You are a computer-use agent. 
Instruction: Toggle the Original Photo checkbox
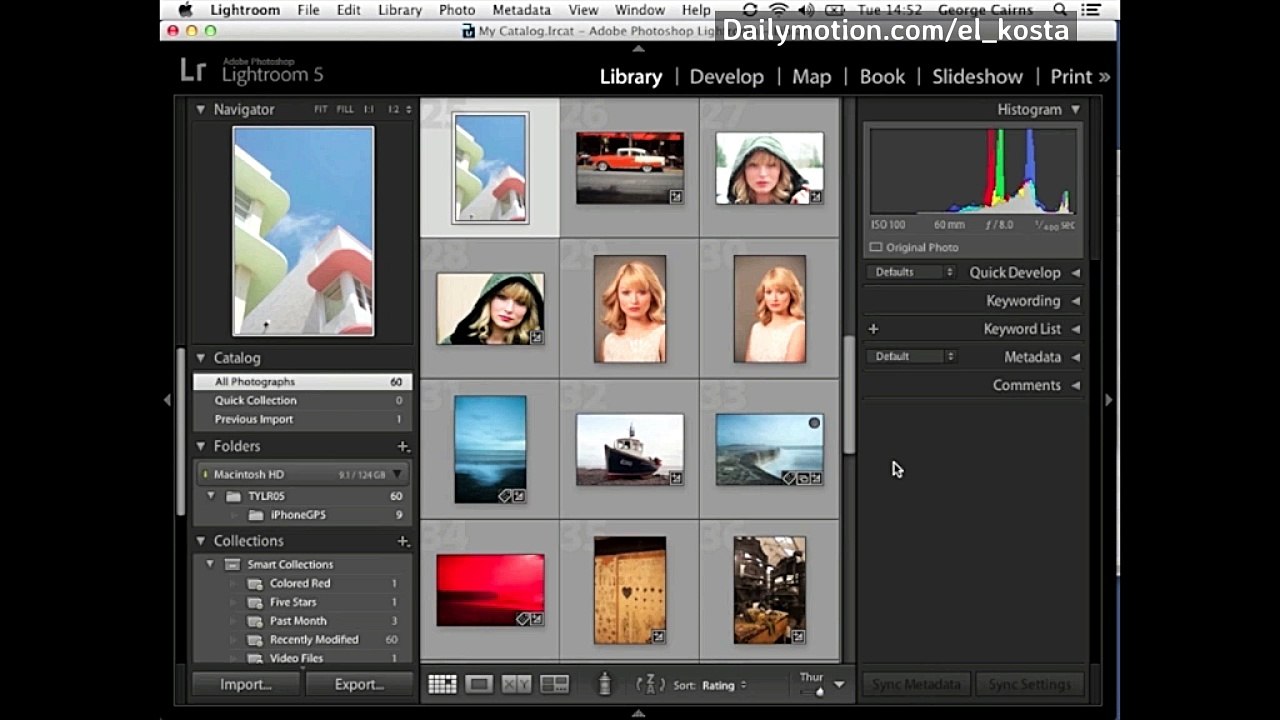coord(876,247)
